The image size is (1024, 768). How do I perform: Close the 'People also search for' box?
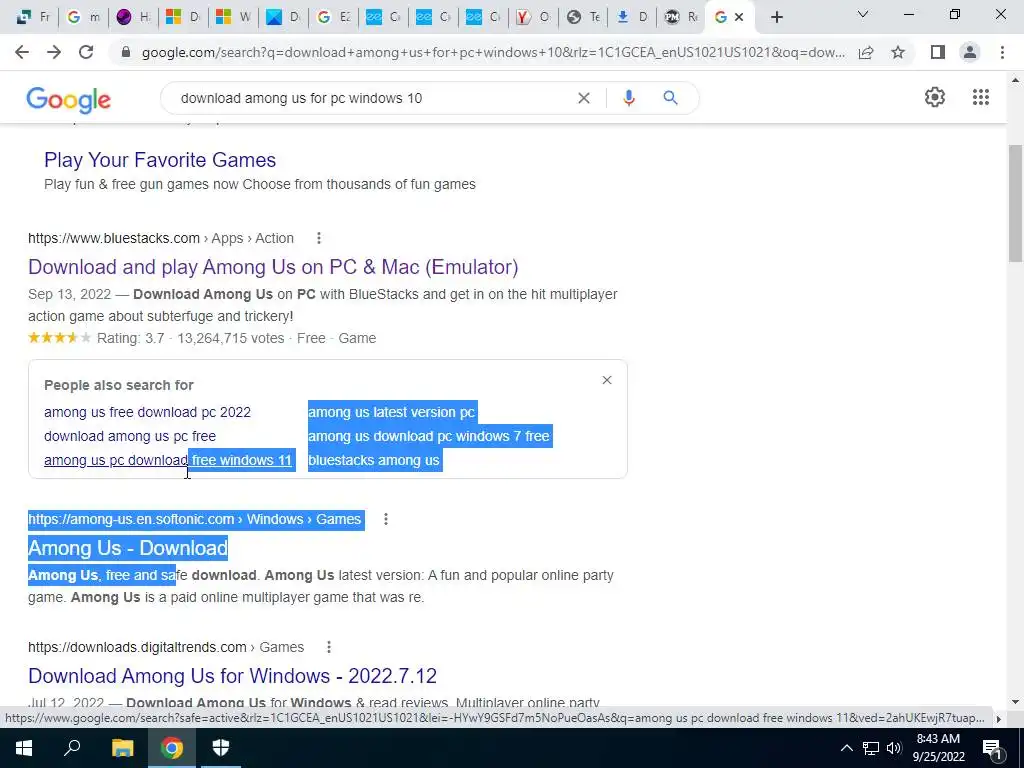click(607, 380)
